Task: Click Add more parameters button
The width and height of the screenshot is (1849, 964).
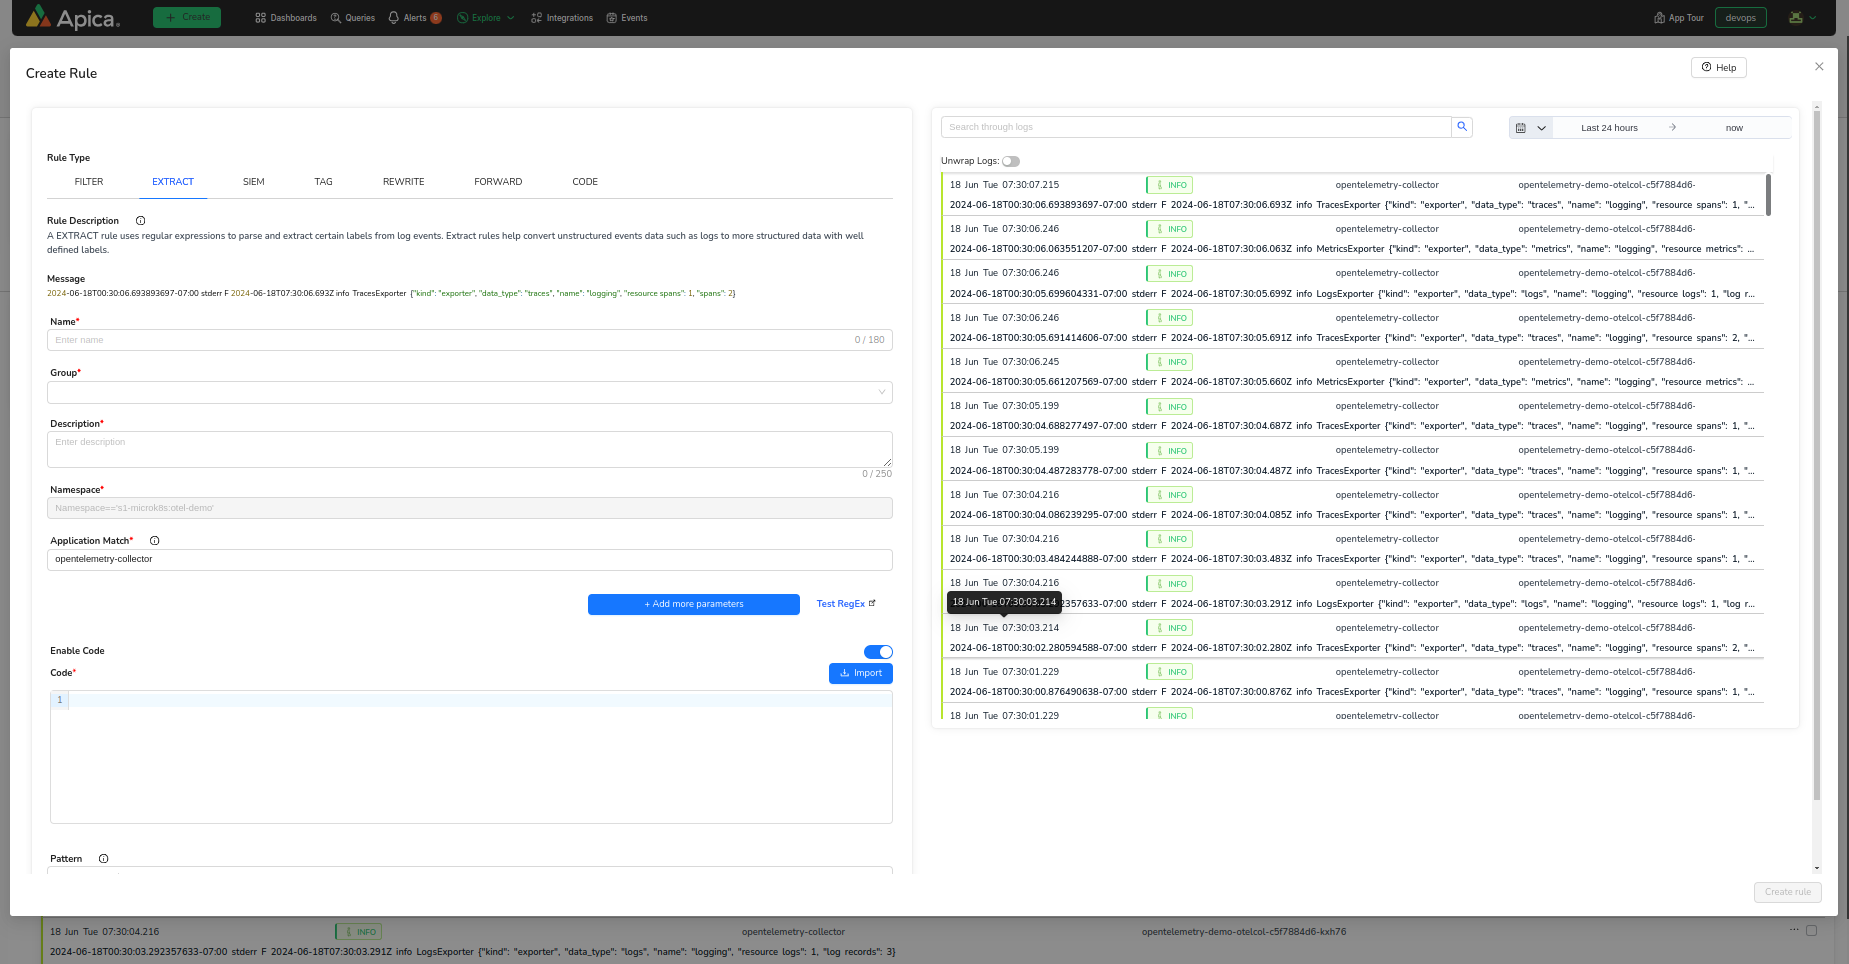Action: click(693, 604)
